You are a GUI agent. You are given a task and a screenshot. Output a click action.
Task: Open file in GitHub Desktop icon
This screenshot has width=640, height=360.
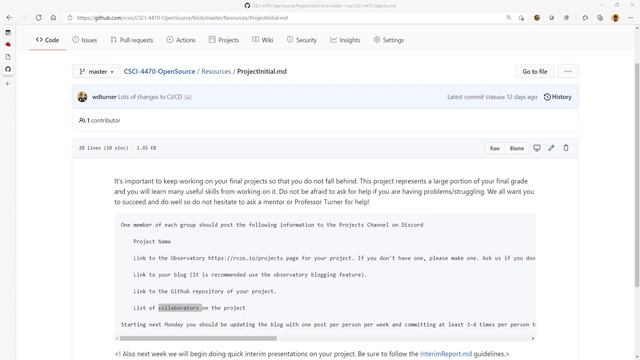point(537,148)
